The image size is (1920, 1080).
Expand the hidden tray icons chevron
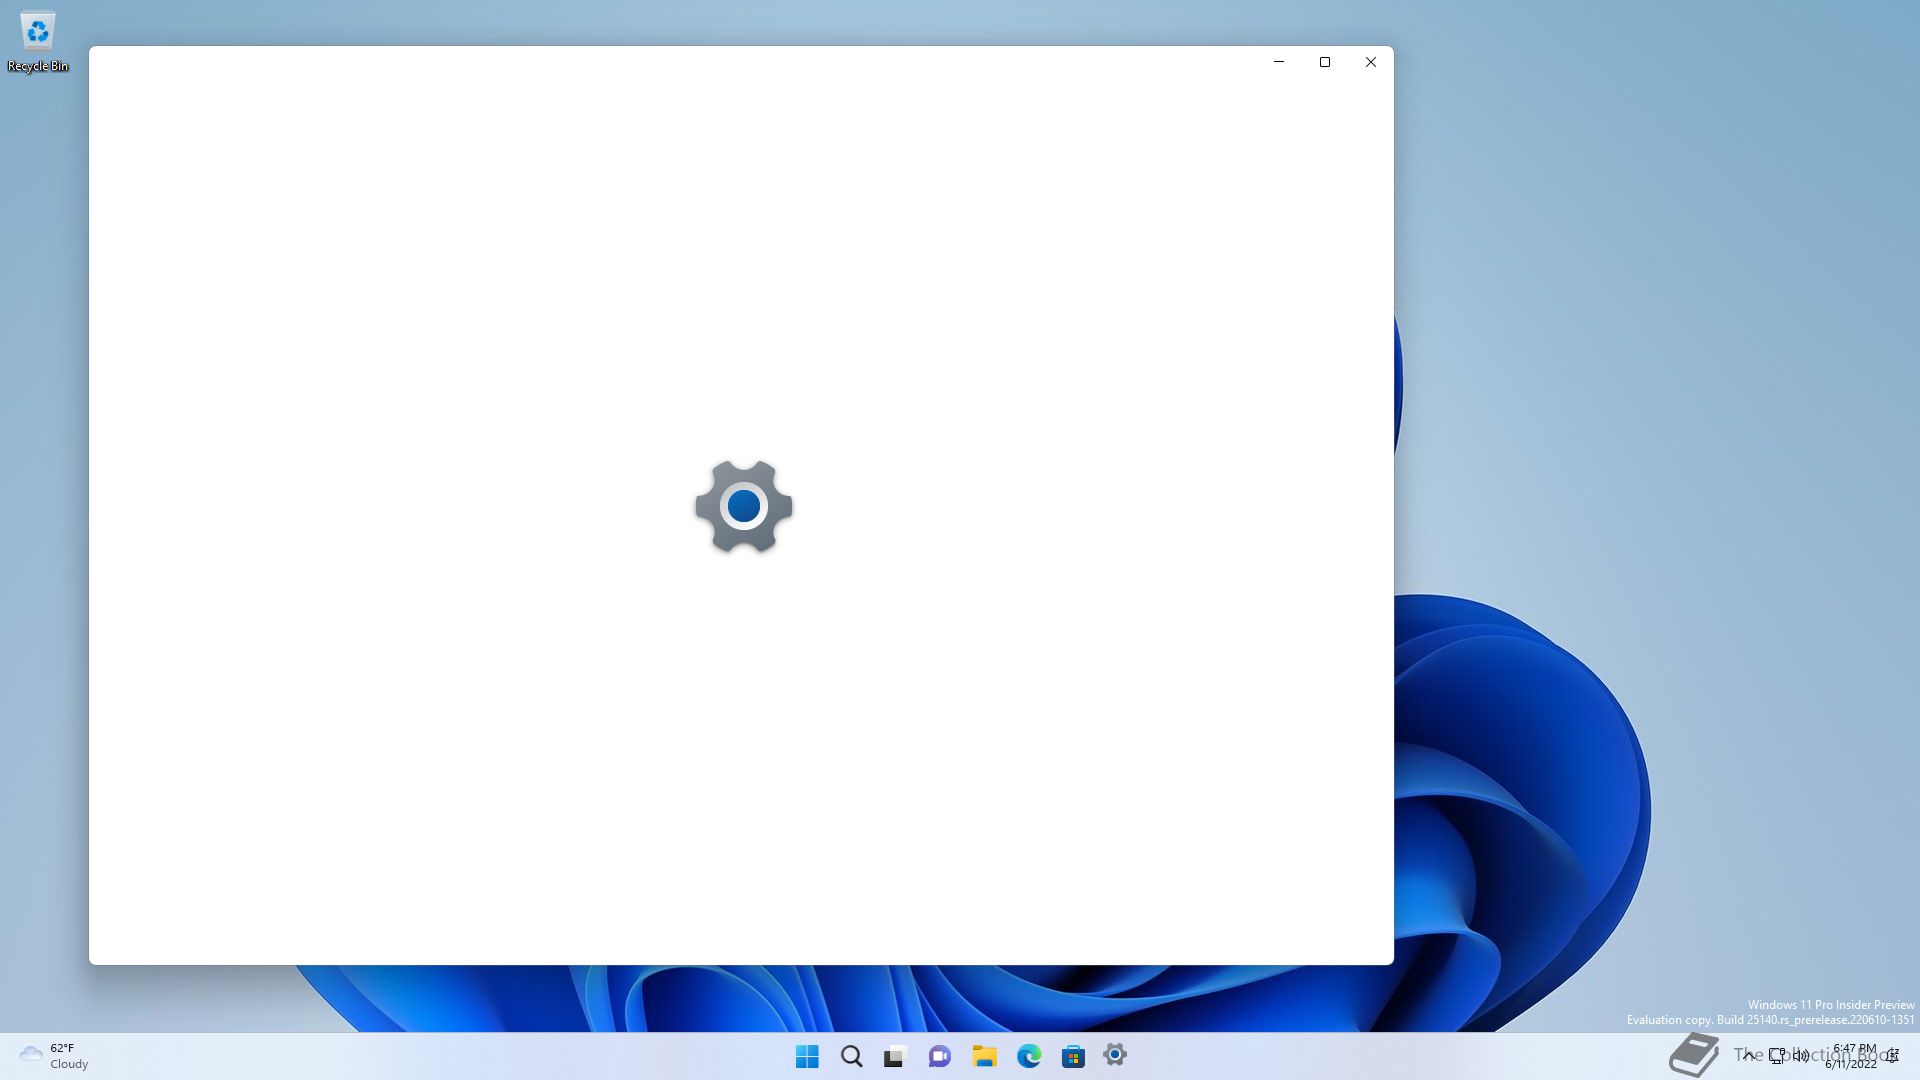tap(1748, 1056)
